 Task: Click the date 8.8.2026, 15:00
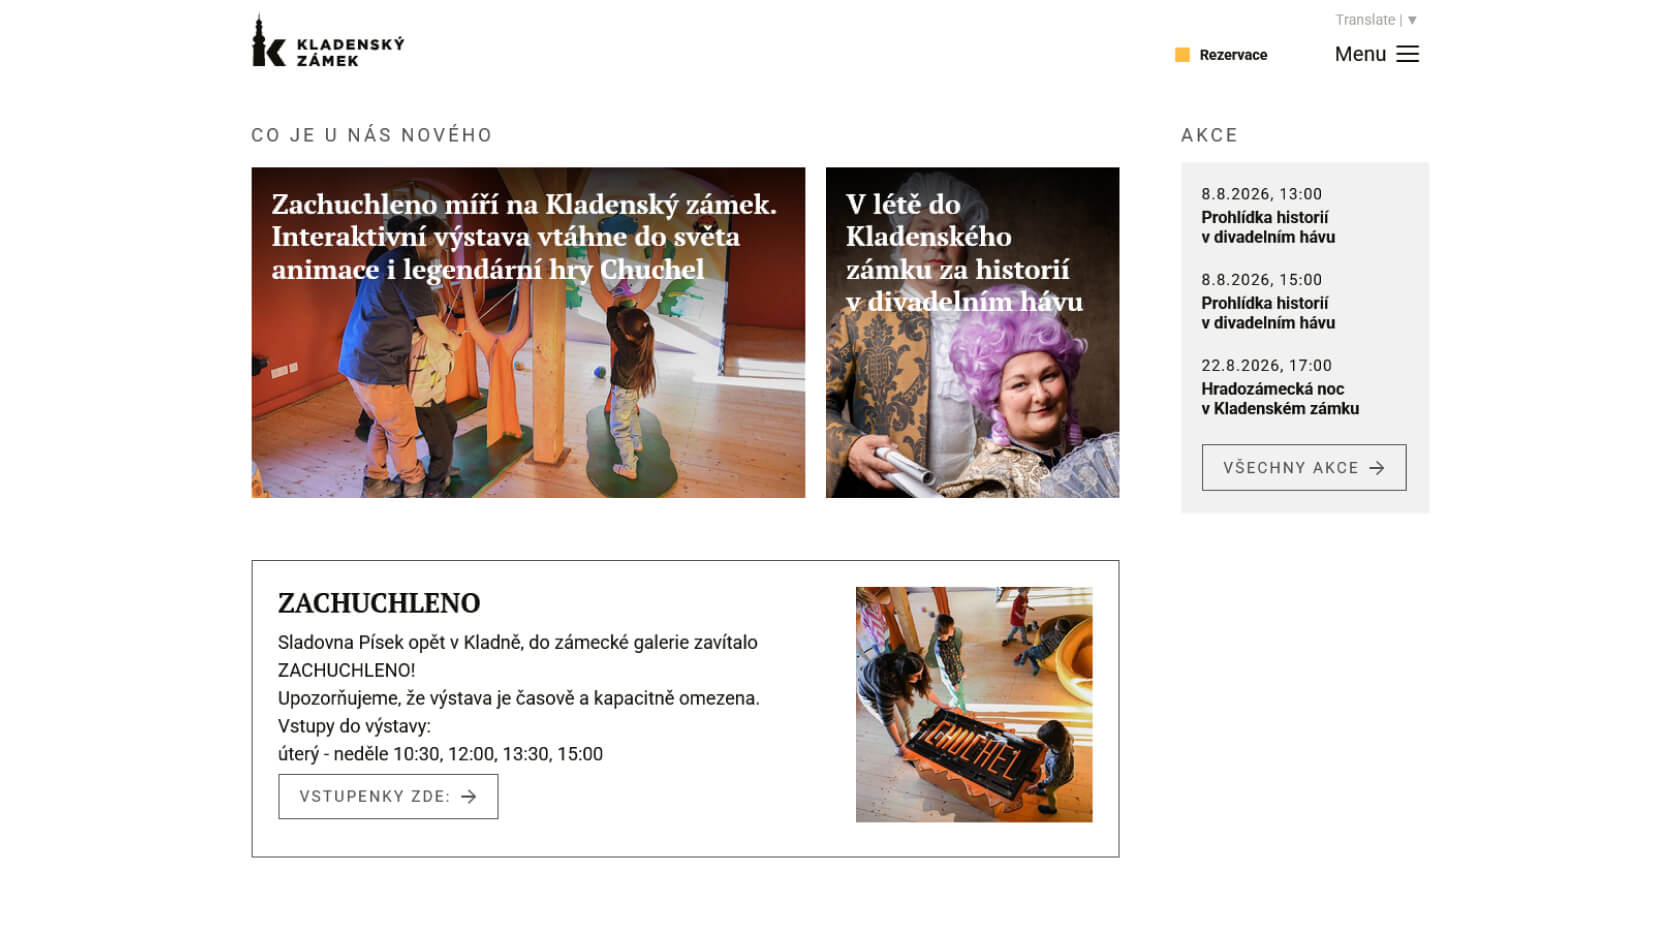pyautogui.click(x=1262, y=280)
